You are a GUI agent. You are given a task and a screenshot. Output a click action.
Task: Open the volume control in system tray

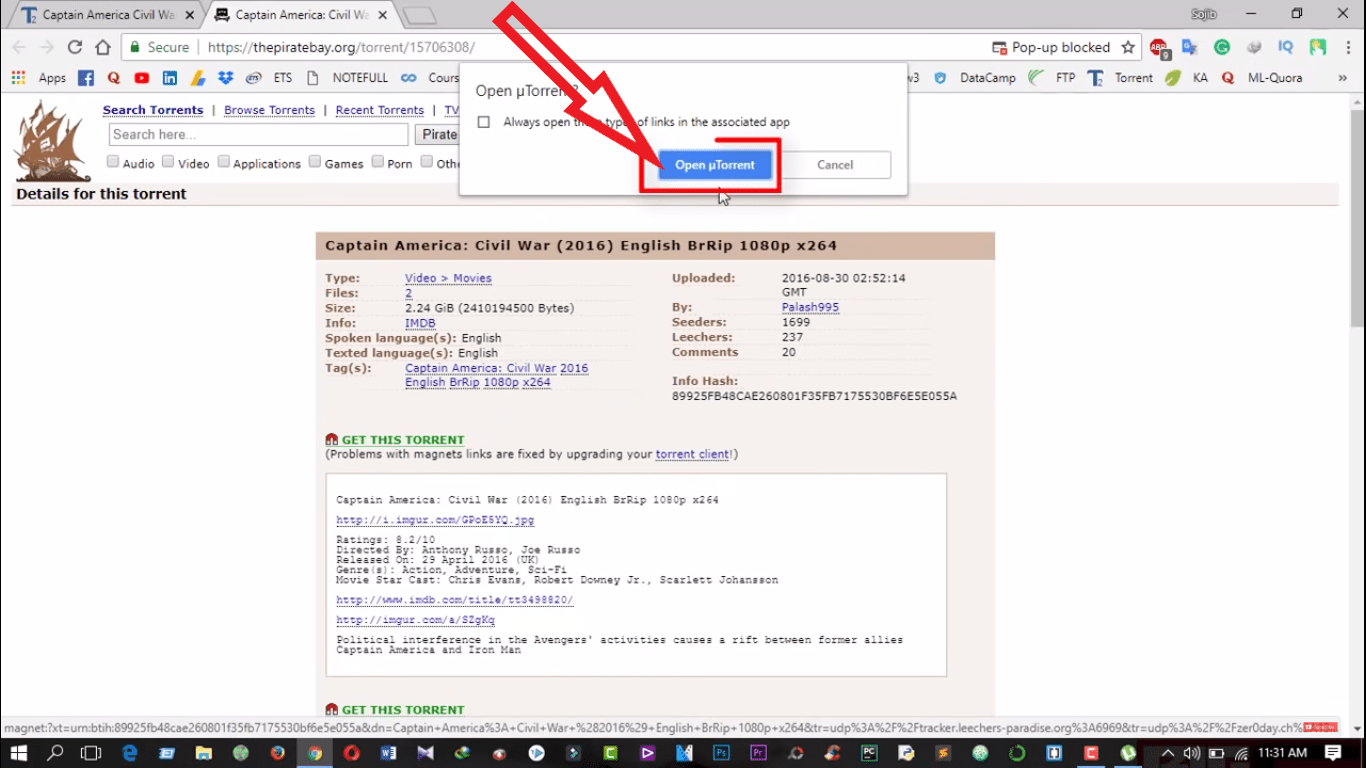pyautogui.click(x=1191, y=753)
